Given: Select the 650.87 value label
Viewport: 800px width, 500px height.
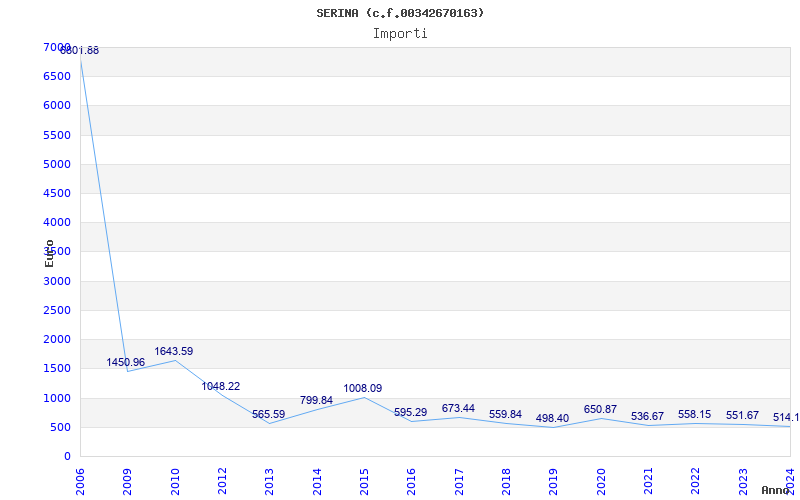Looking at the screenshot, I should (x=600, y=409).
